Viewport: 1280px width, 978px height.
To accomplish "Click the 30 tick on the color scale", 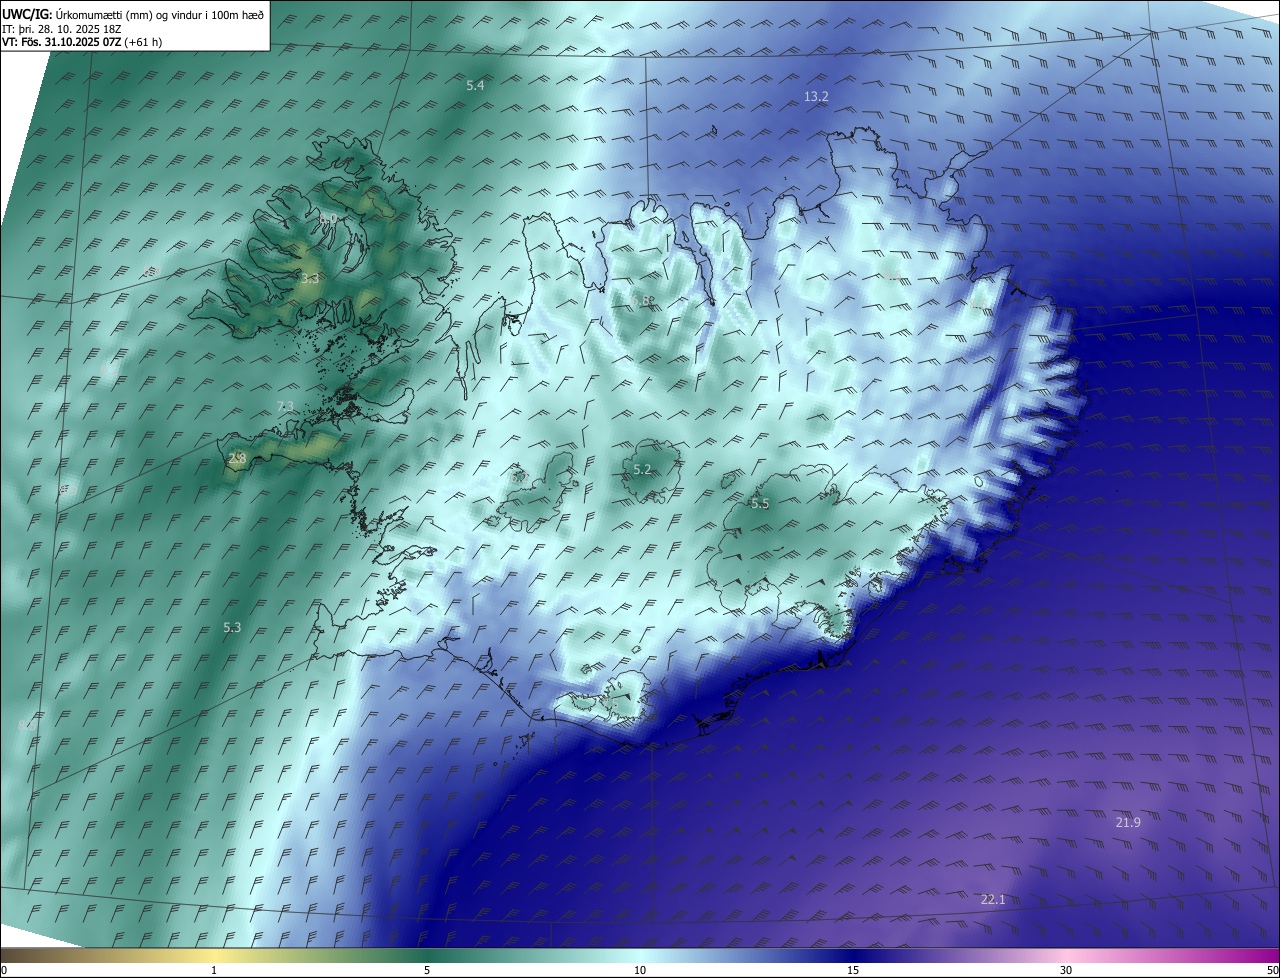I will coord(1066,970).
